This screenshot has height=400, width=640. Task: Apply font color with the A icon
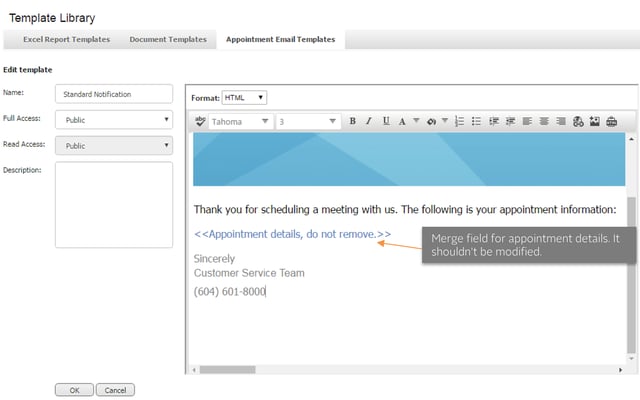click(402, 121)
